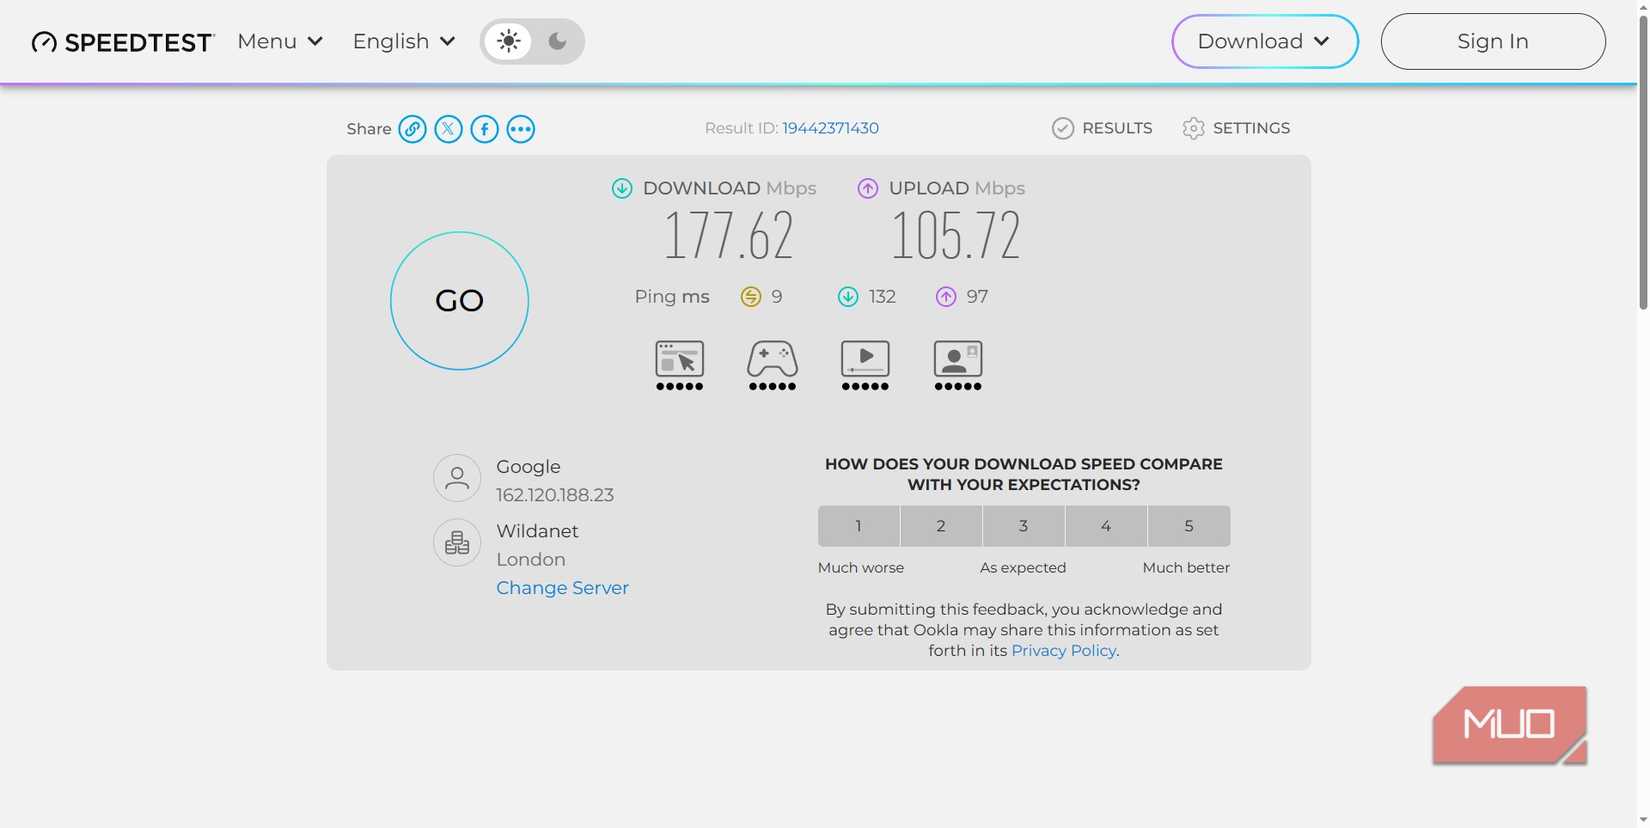
Task: Open Result ID 19442371430 link
Action: 830,128
